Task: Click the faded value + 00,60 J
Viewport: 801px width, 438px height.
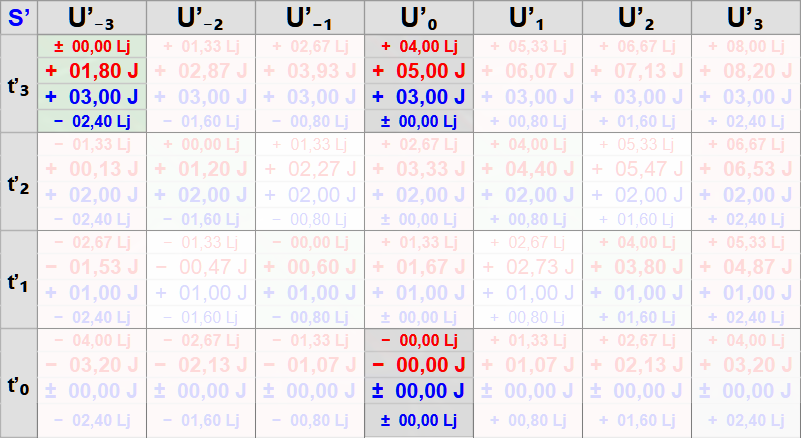Action: pyautogui.click(x=310, y=267)
